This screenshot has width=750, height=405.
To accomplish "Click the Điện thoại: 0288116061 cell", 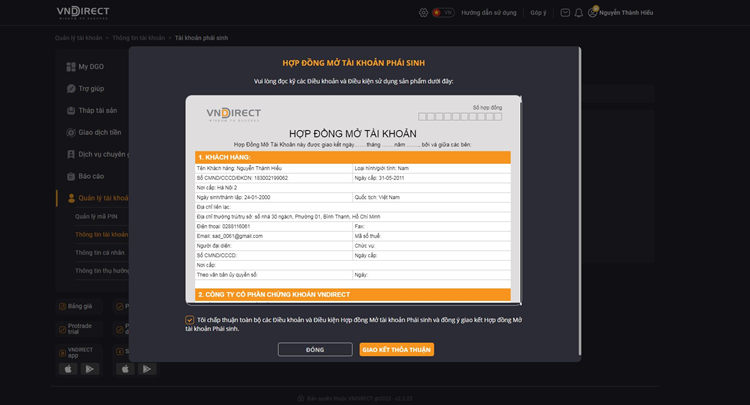I will pyautogui.click(x=274, y=227).
